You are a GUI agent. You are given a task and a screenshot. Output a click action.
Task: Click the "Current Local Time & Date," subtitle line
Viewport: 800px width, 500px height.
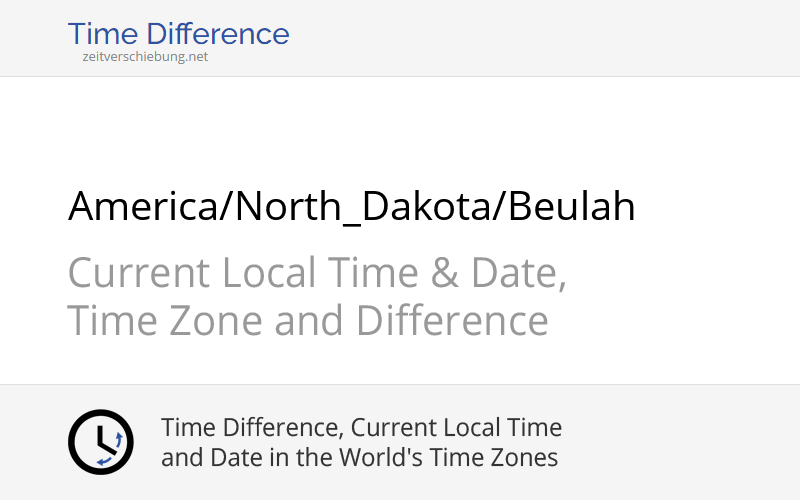pyautogui.click(x=317, y=273)
